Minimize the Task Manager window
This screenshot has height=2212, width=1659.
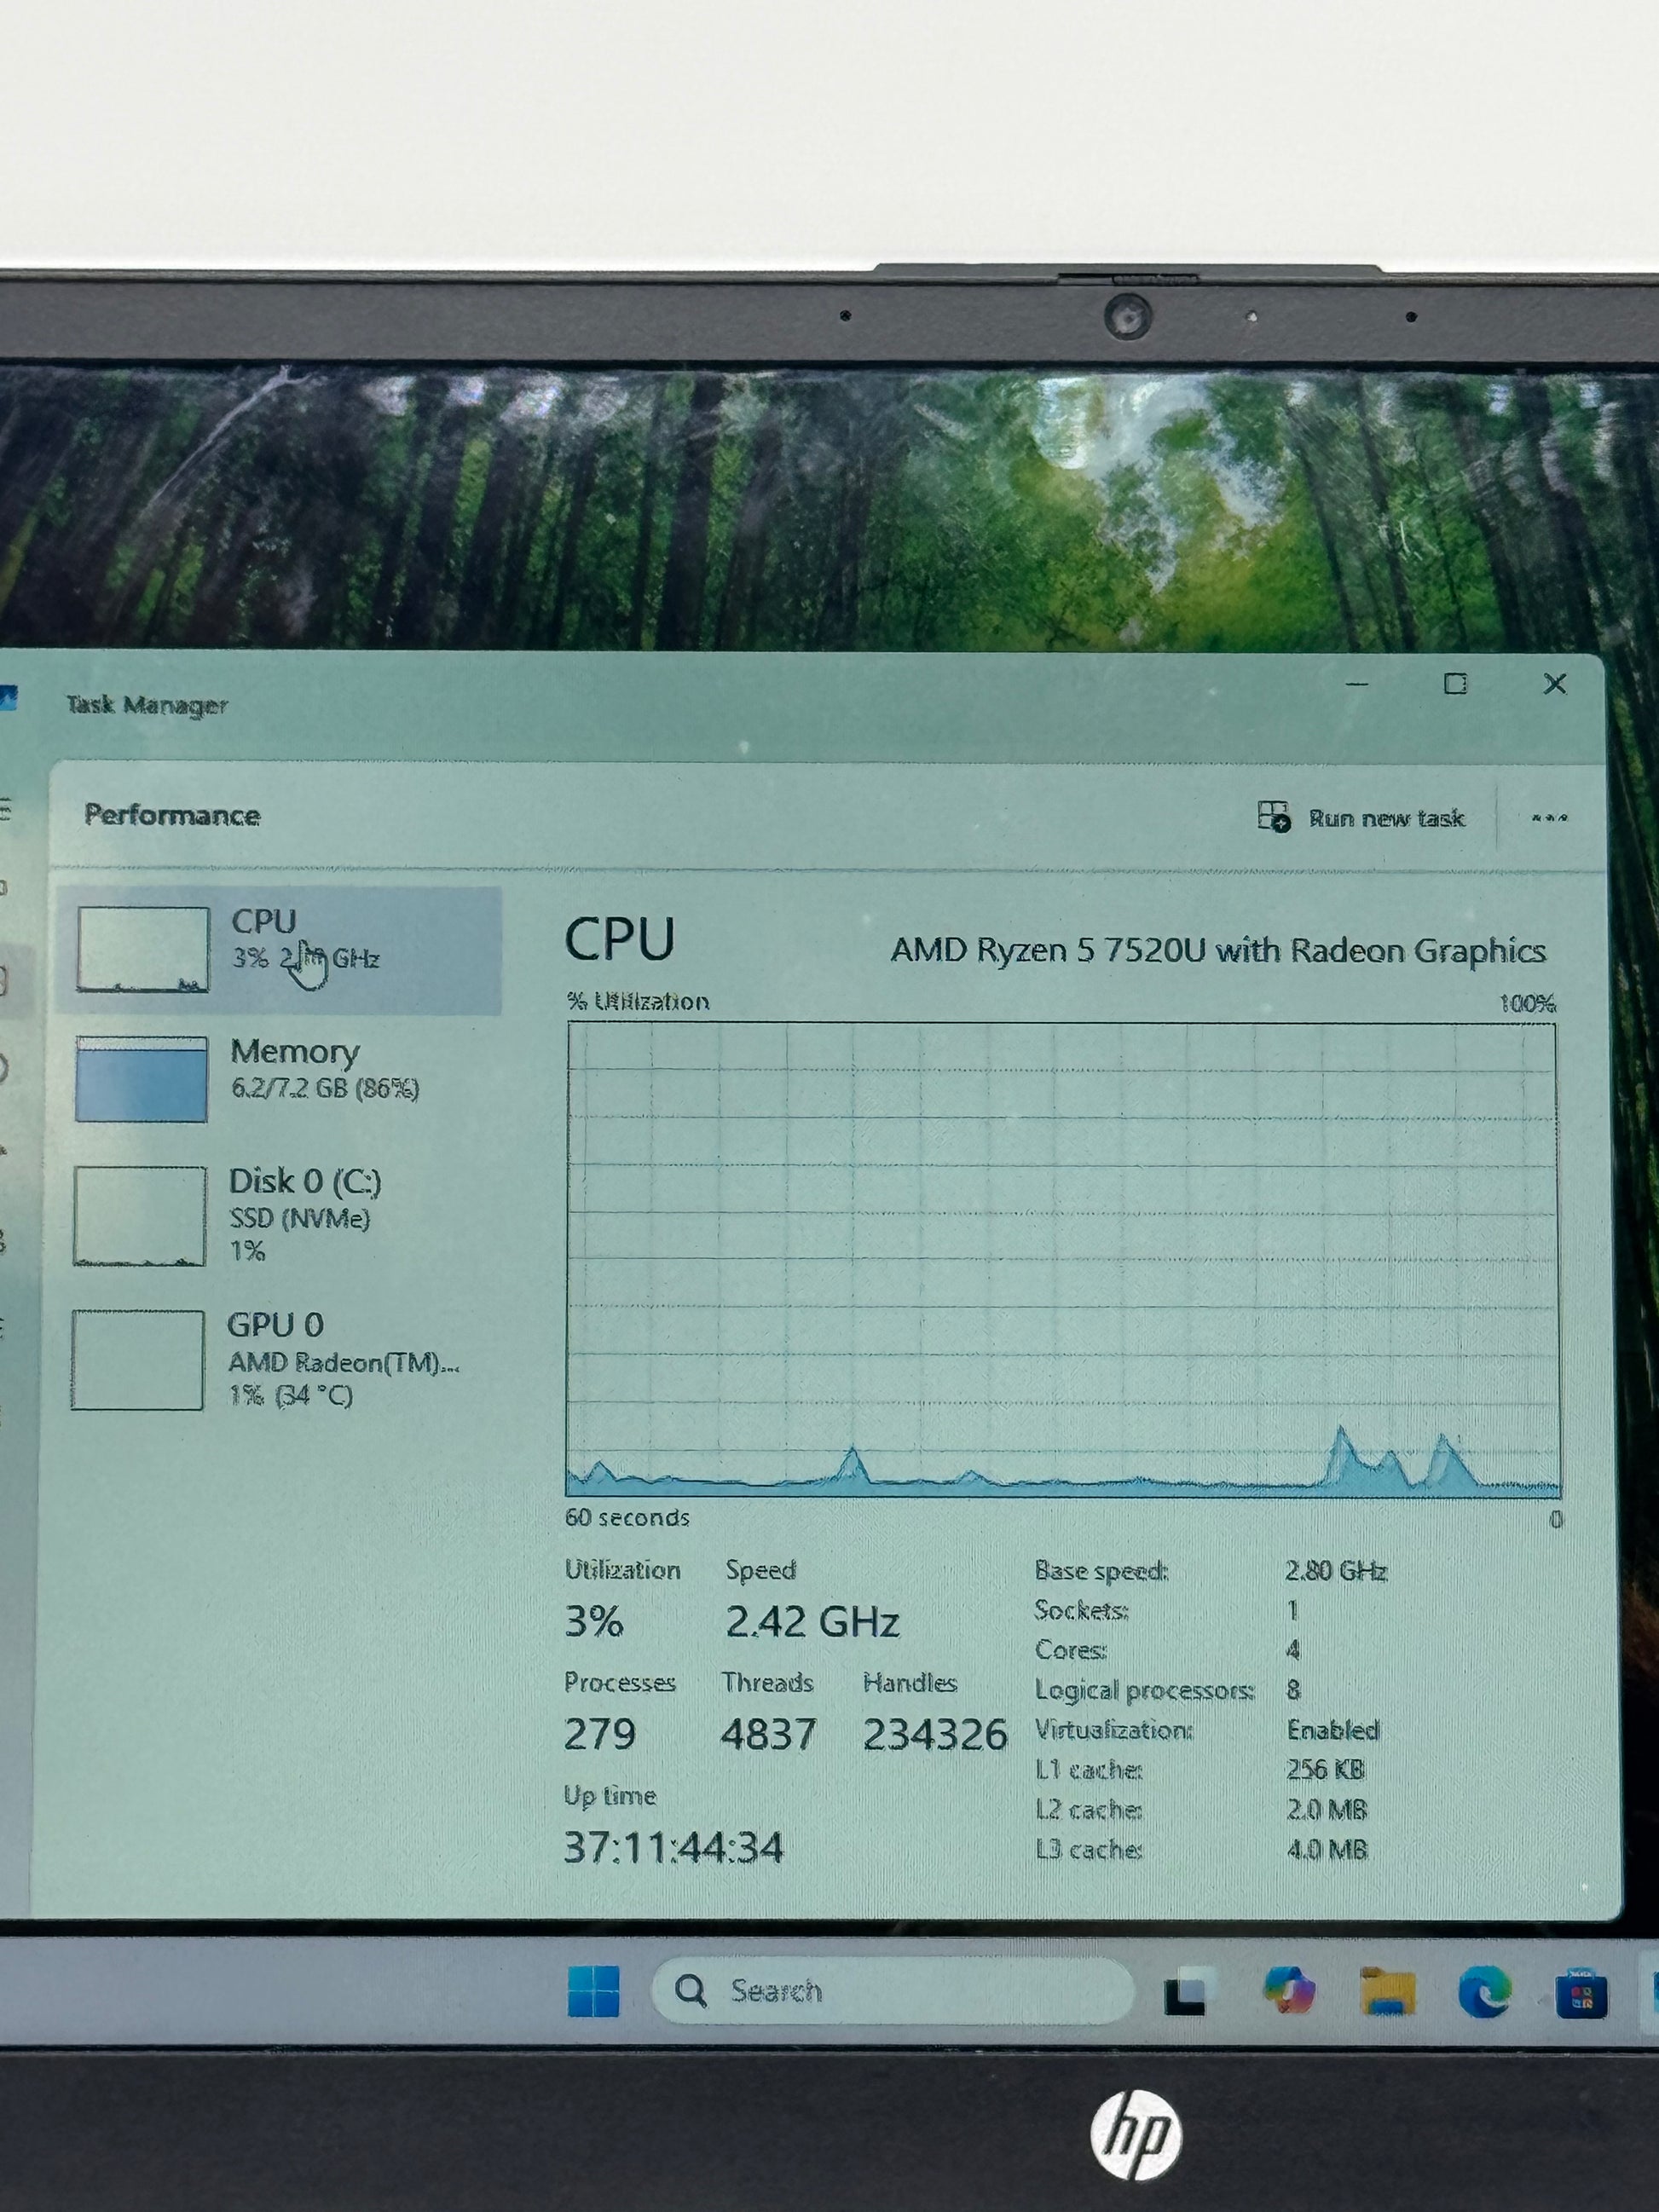click(1357, 684)
